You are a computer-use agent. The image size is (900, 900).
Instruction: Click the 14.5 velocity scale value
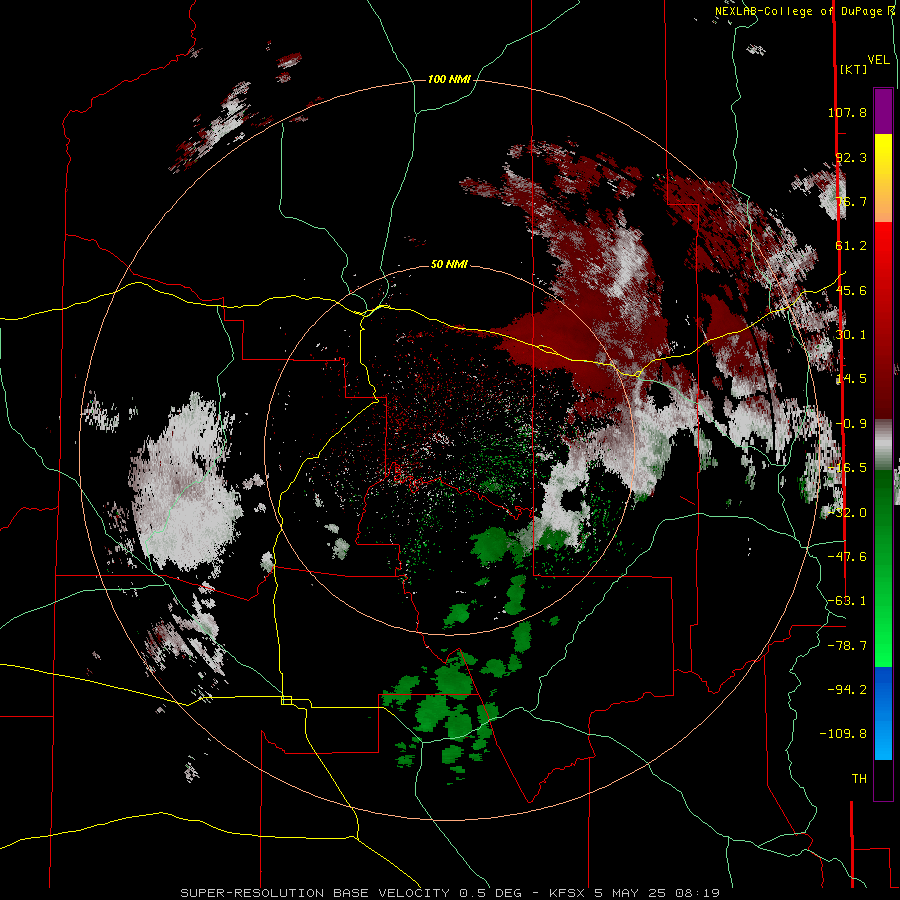pos(851,379)
